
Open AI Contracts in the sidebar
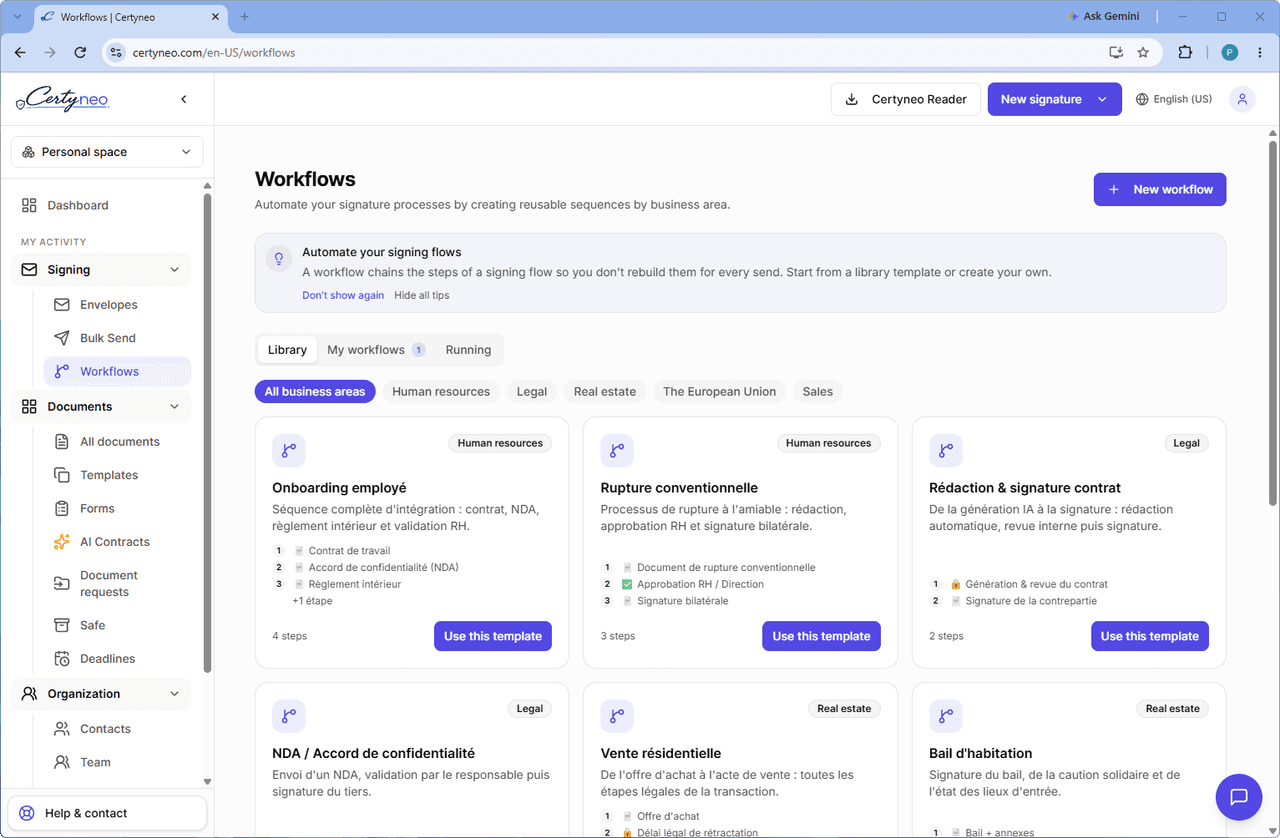[117, 542]
